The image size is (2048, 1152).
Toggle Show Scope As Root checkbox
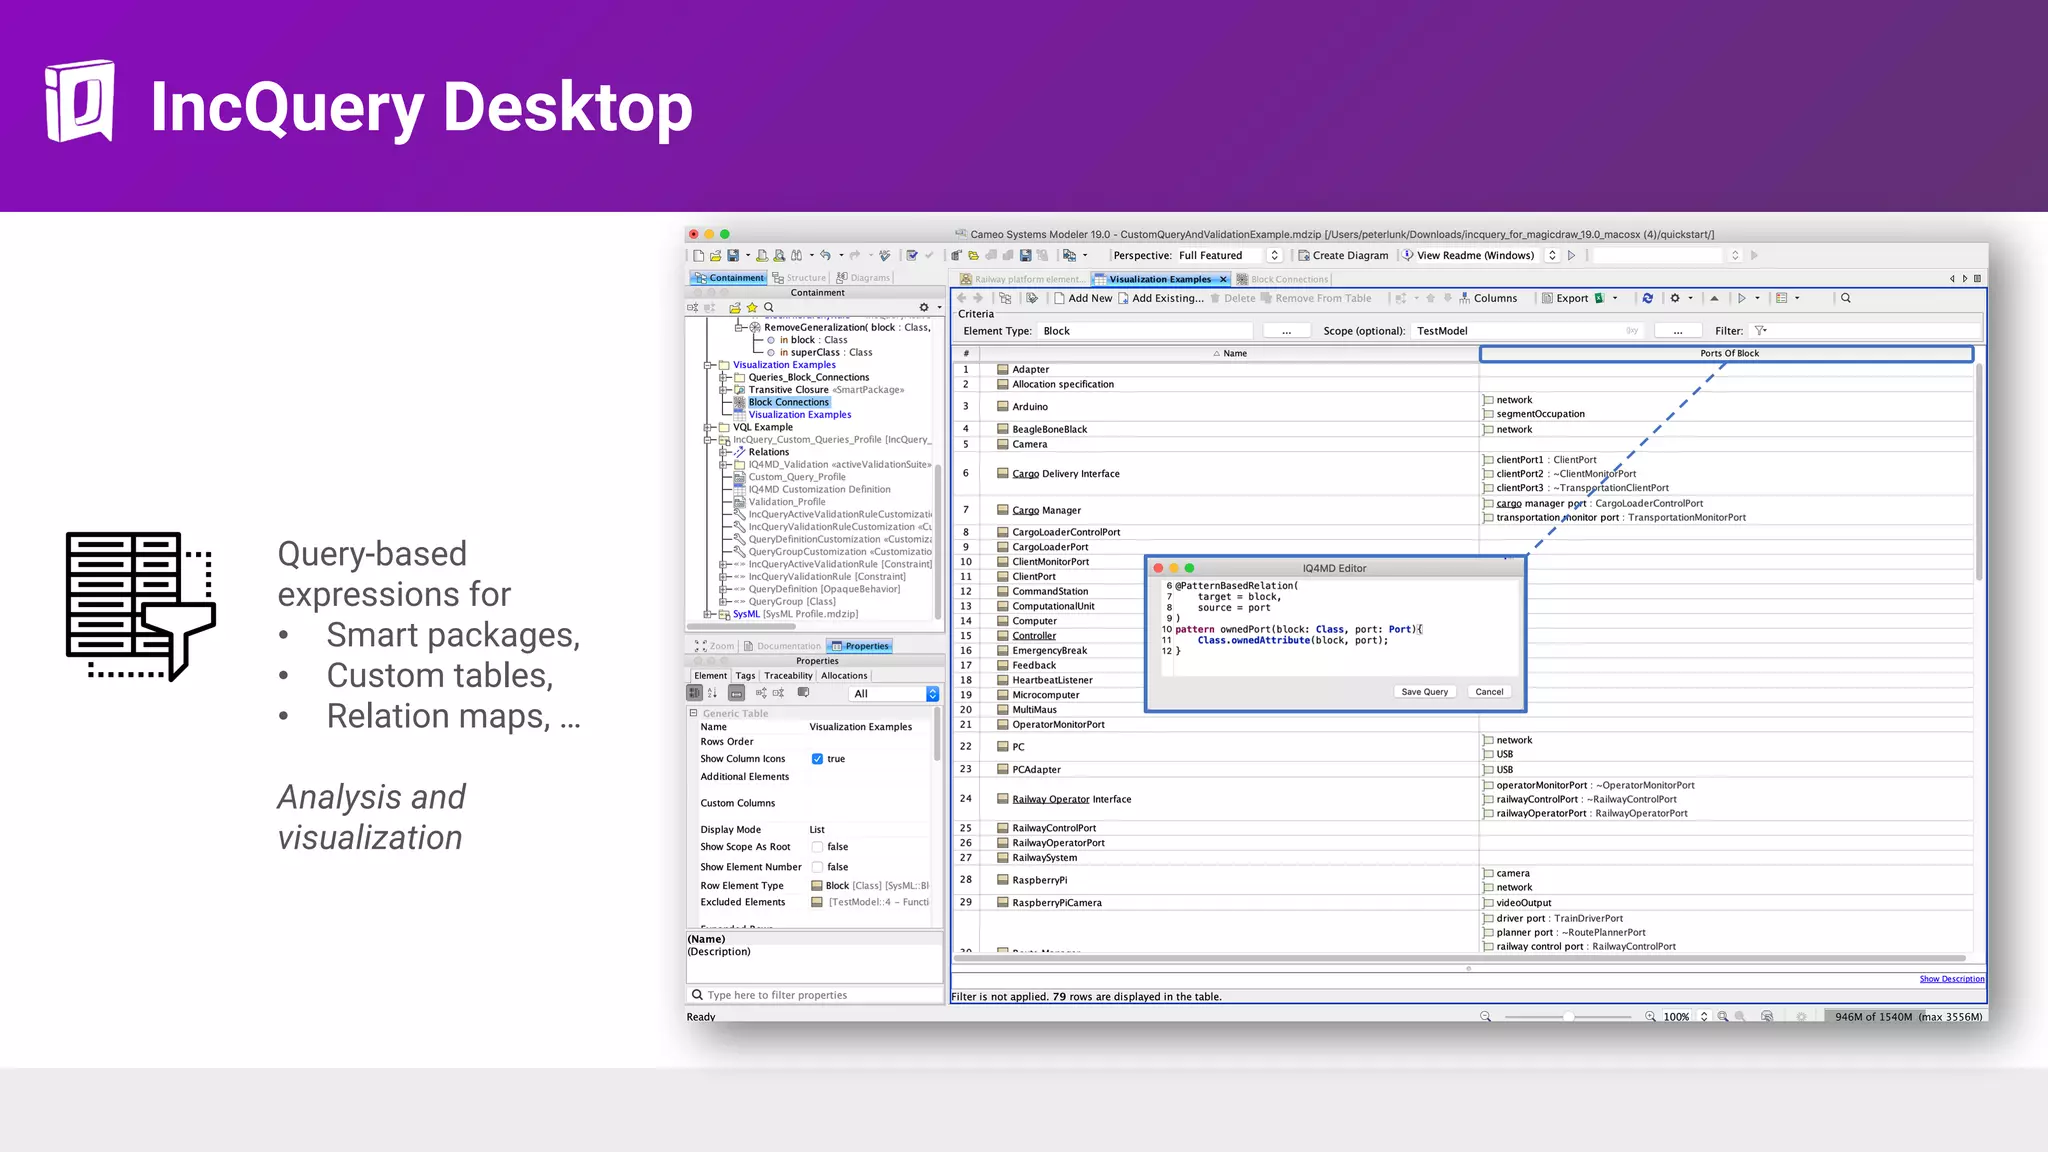[817, 847]
